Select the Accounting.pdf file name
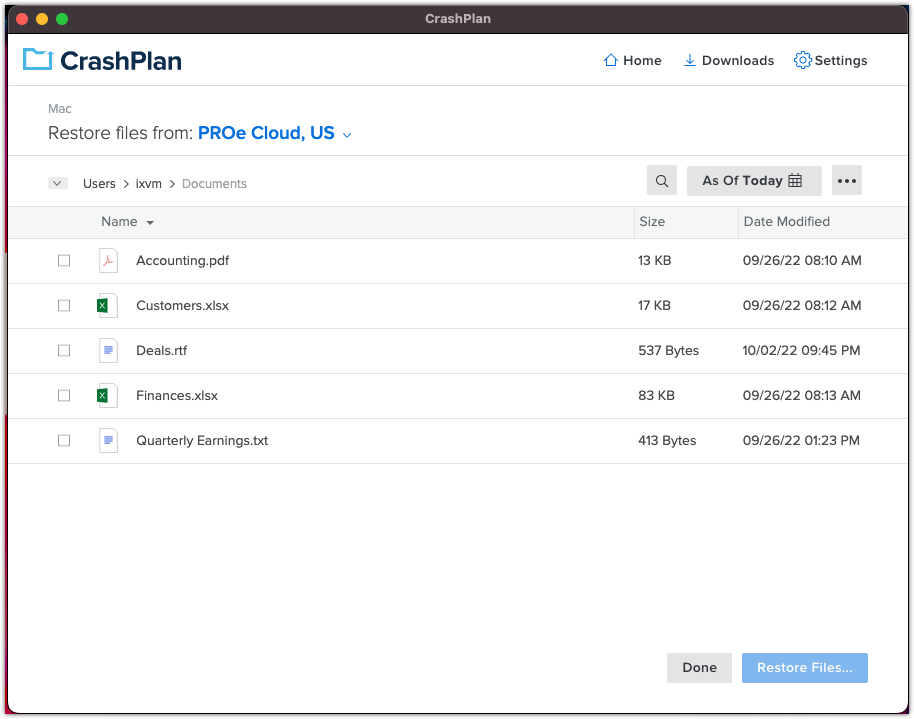Viewport: 914px width, 719px height. (182, 261)
